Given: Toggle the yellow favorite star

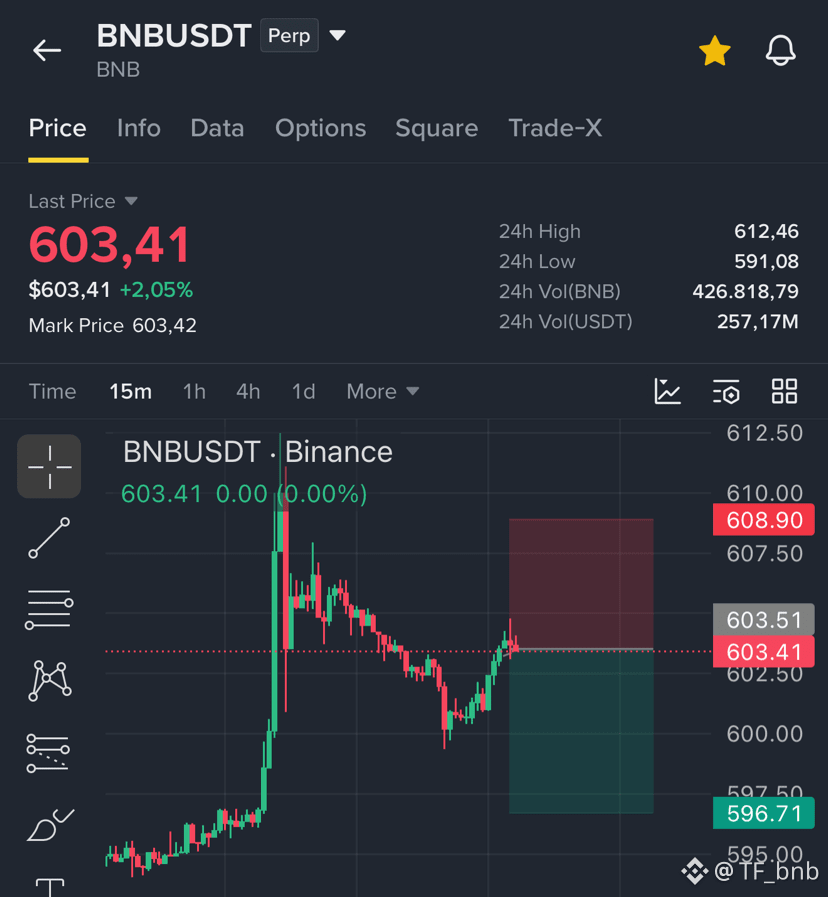Looking at the screenshot, I should point(715,51).
